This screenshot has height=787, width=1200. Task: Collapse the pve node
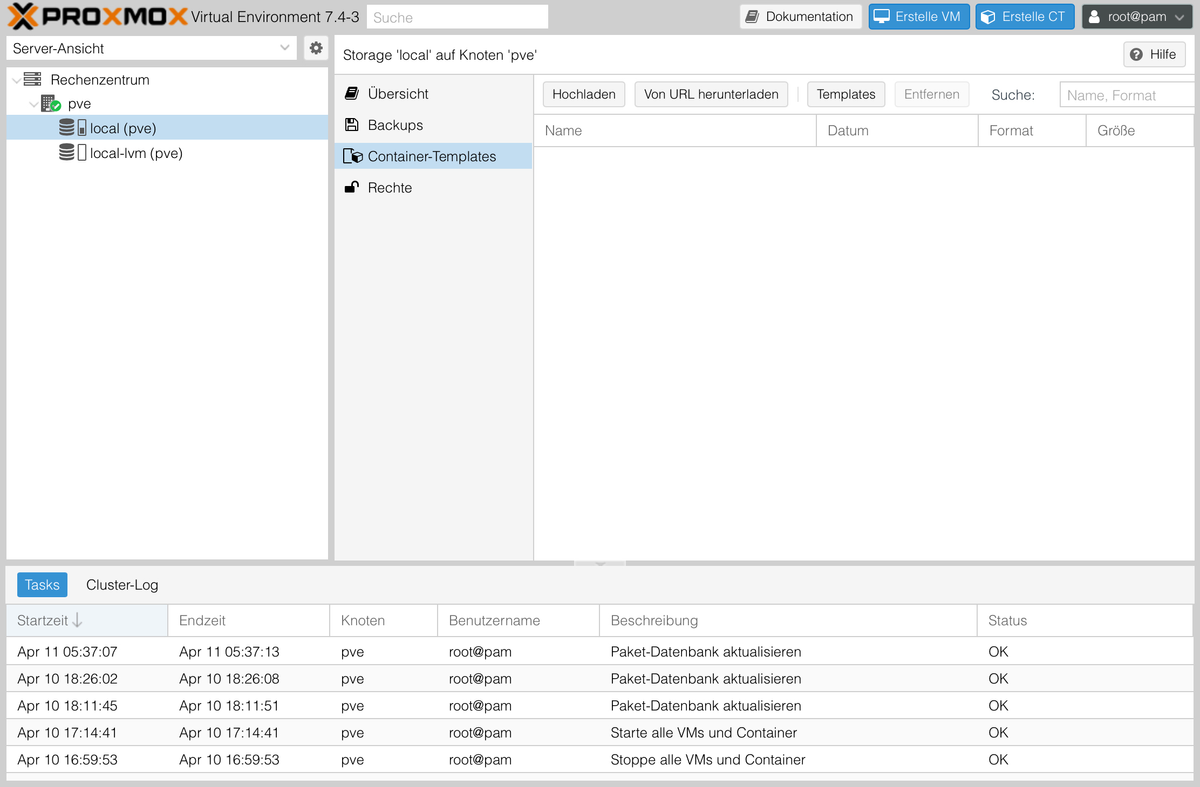point(34,103)
